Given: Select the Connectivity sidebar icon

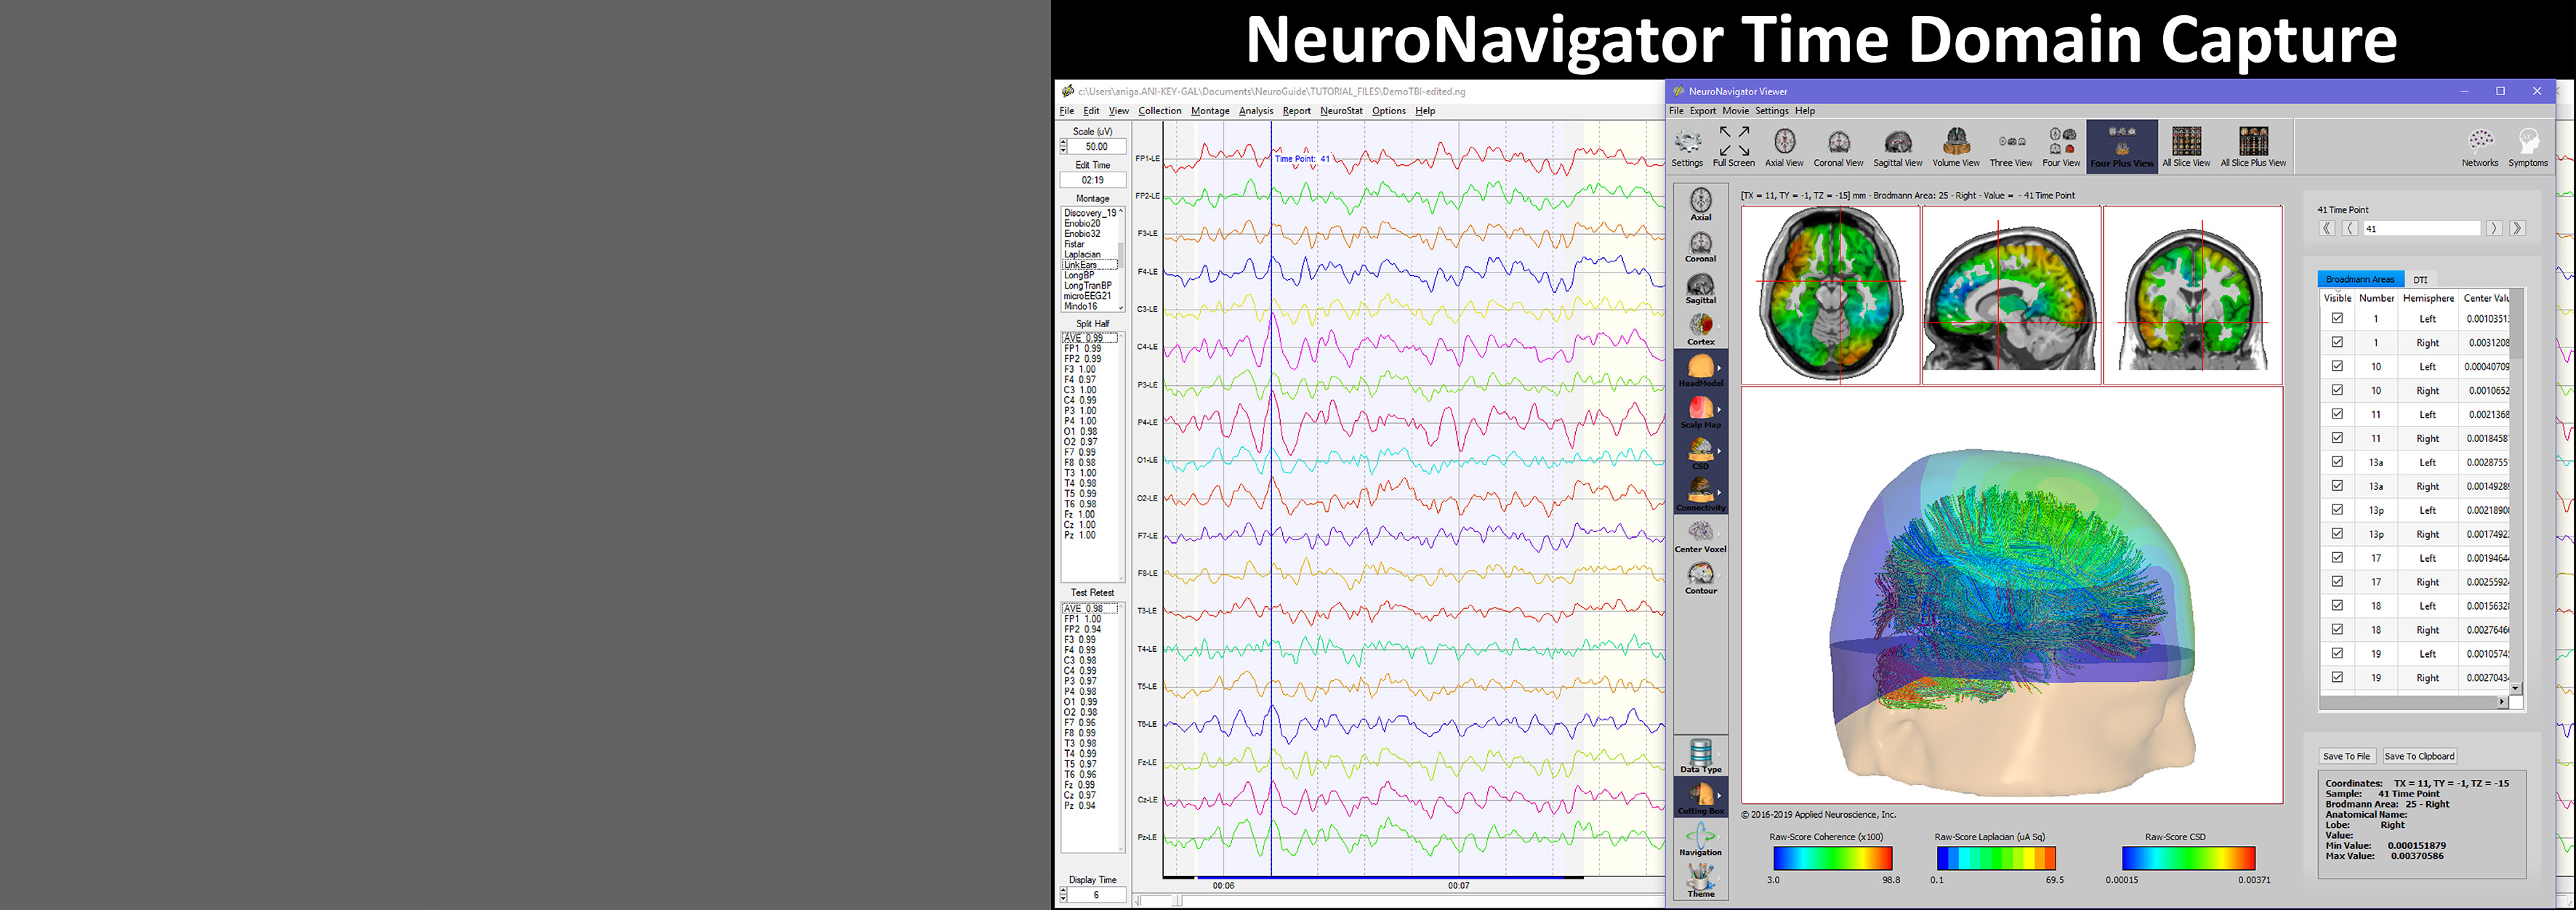Looking at the screenshot, I should point(1700,494).
